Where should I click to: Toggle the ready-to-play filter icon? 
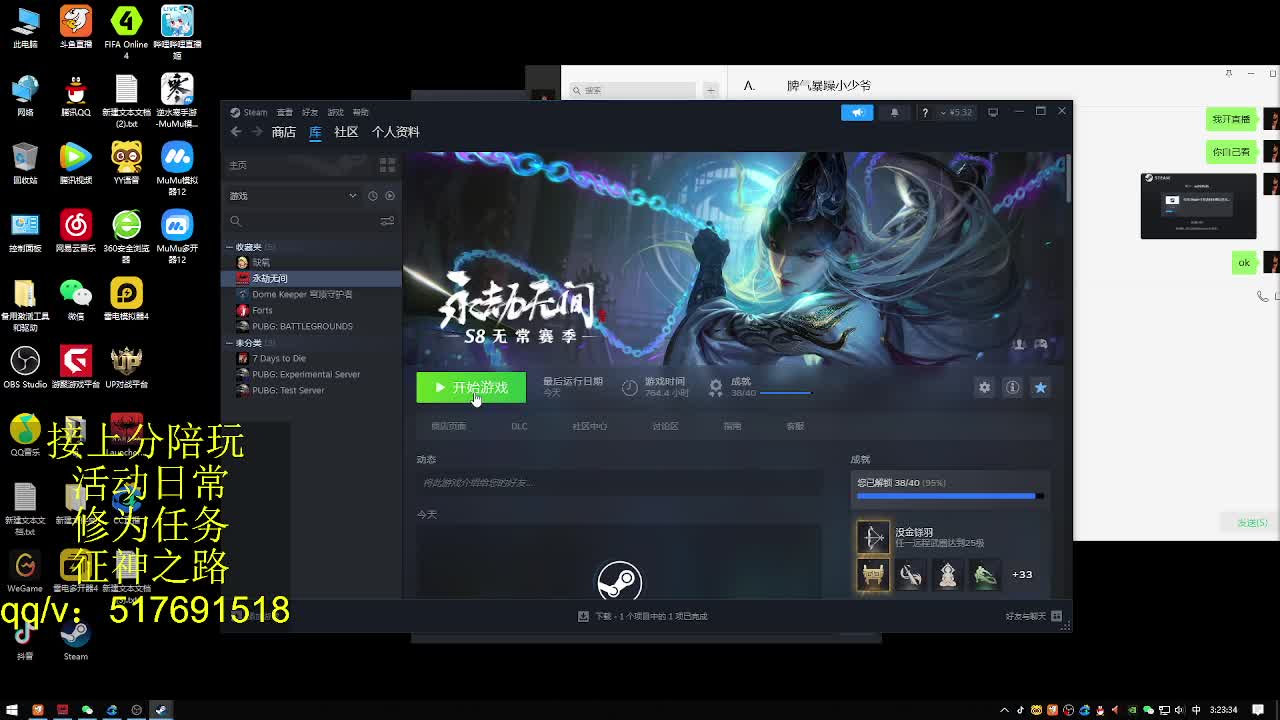(x=390, y=196)
